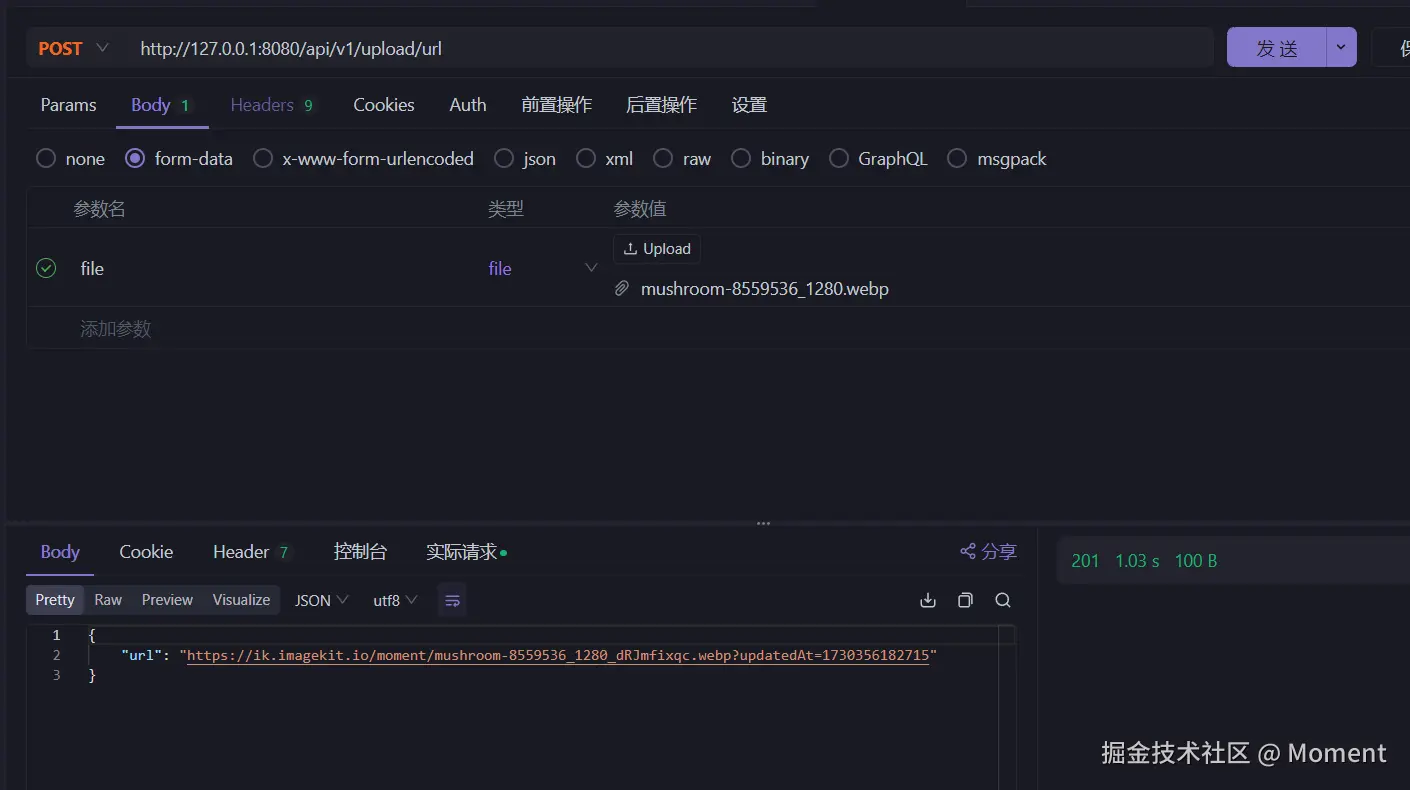The image size is (1410, 790).
Task: Select the none body type
Action: point(46,158)
